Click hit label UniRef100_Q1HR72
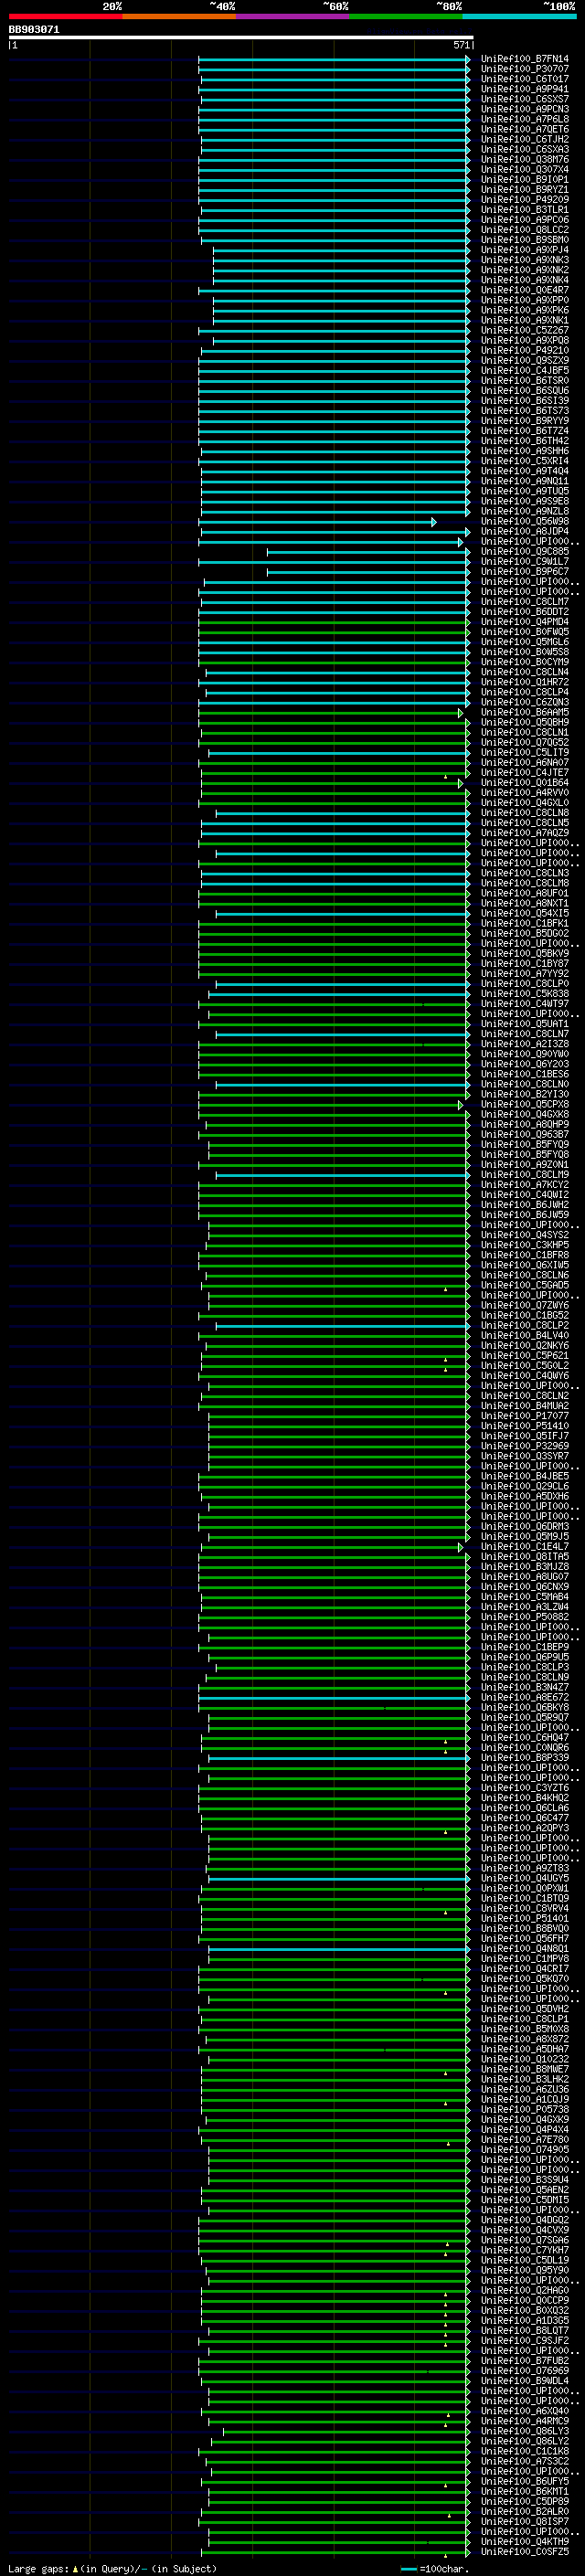This screenshot has width=585, height=2576. [525, 682]
